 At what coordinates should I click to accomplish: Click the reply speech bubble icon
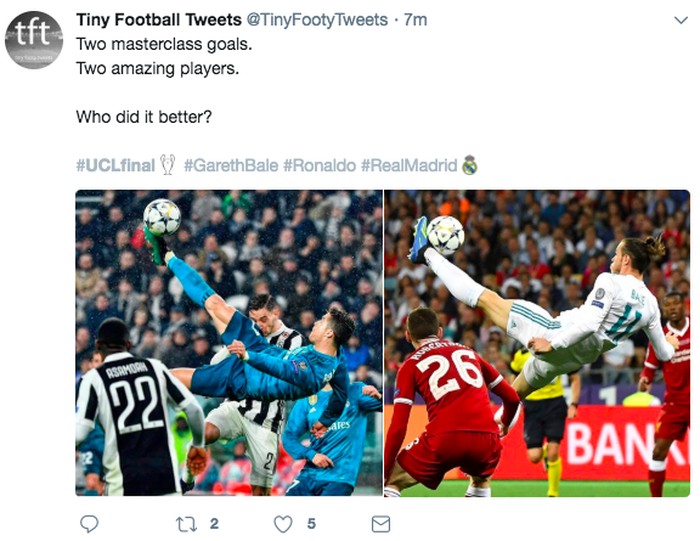tap(89, 523)
